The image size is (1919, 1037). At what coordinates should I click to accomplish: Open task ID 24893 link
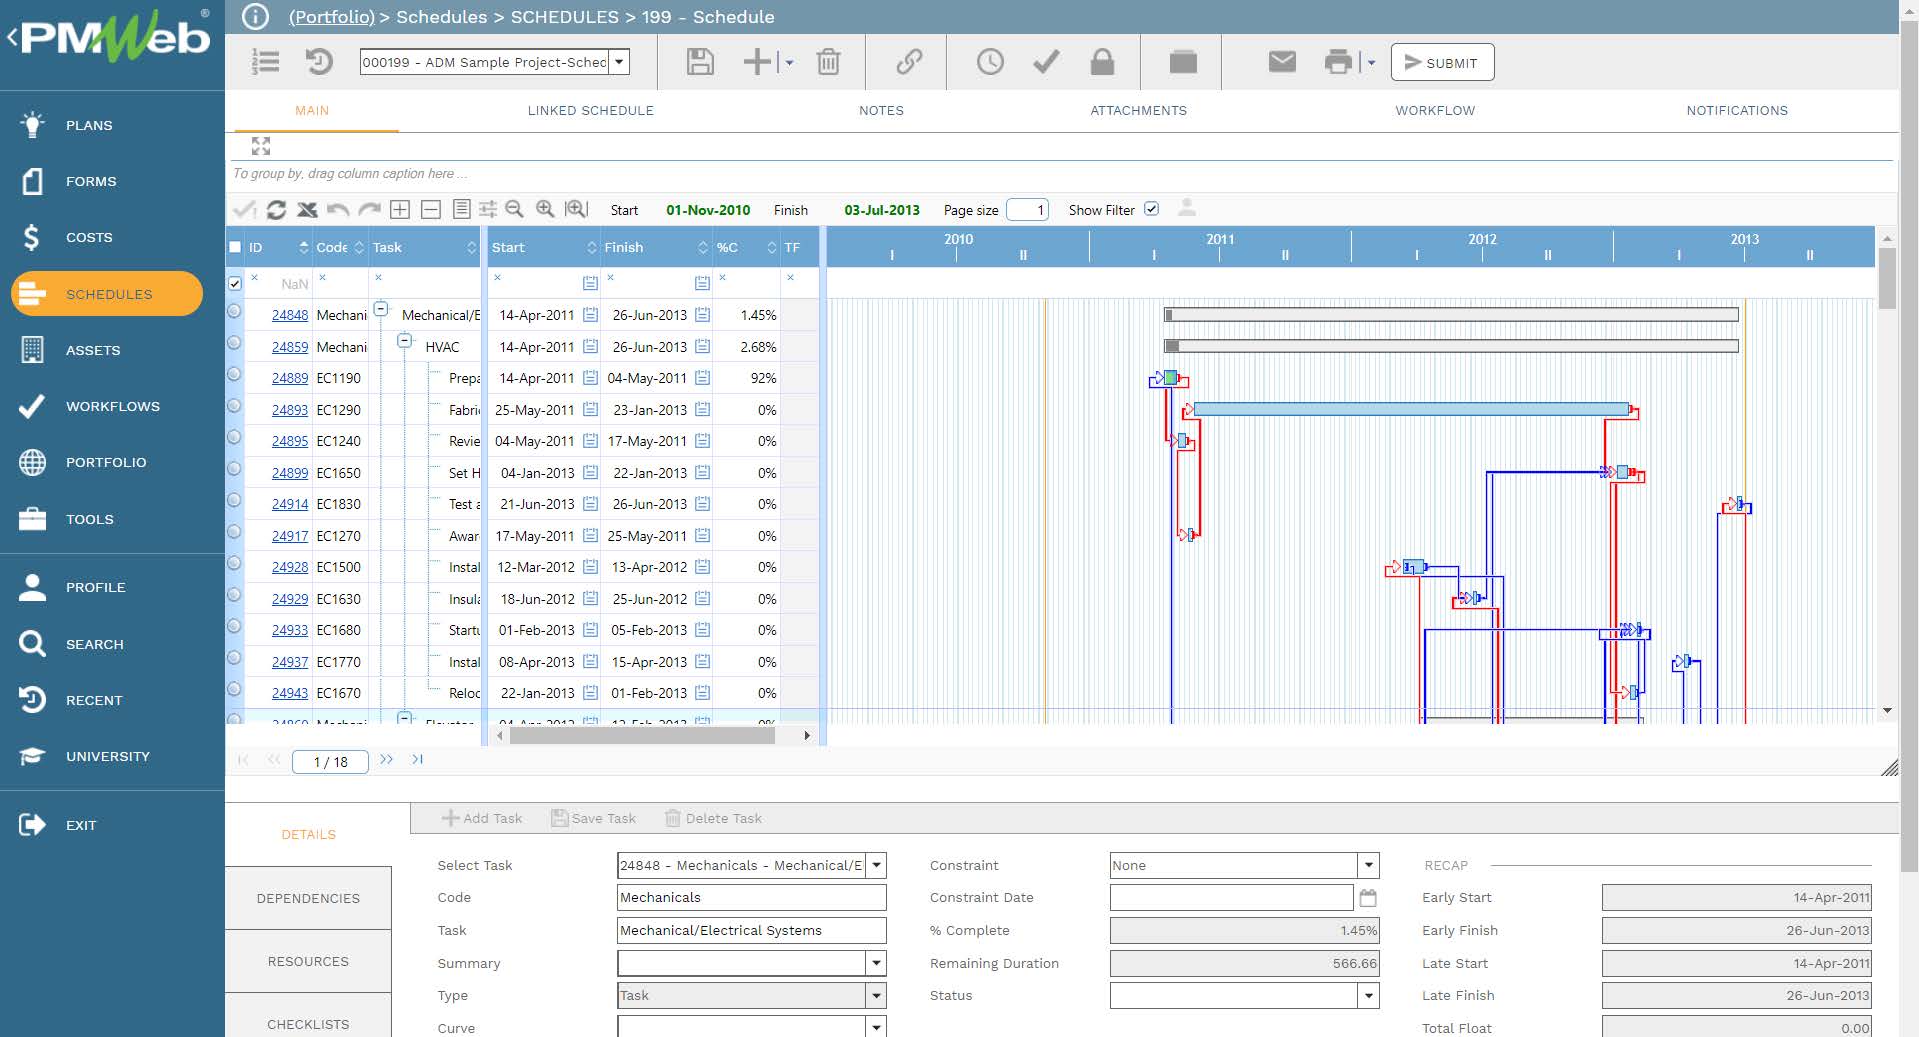(x=290, y=410)
